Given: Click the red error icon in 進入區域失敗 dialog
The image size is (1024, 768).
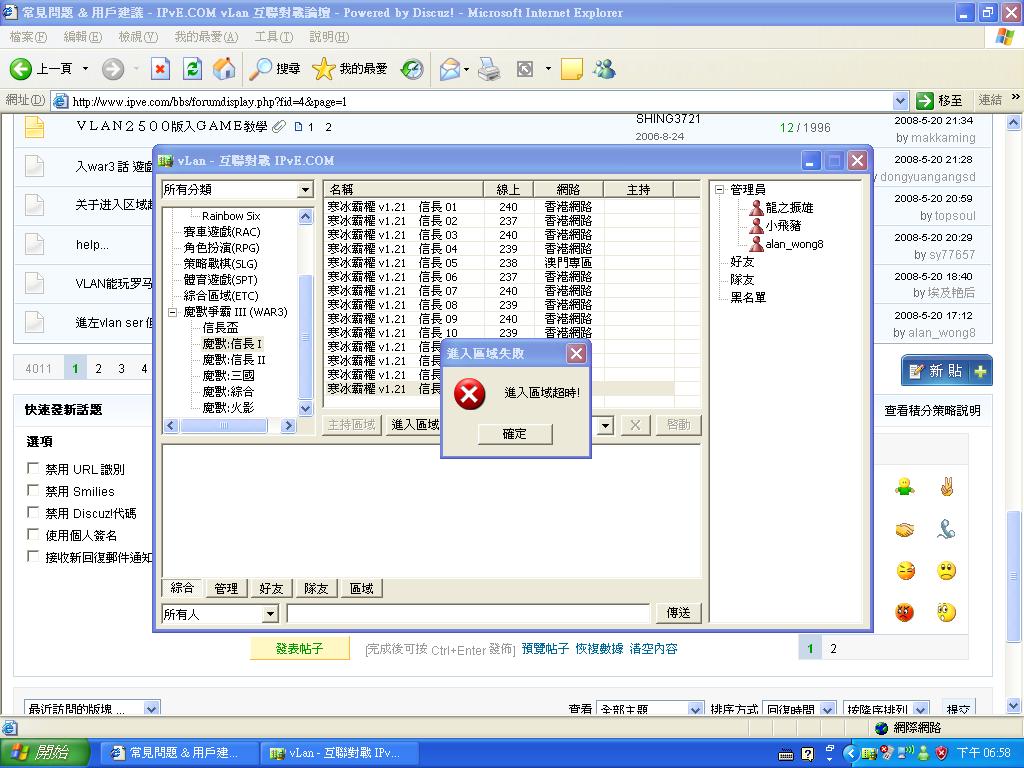Looking at the screenshot, I should coord(469,395).
